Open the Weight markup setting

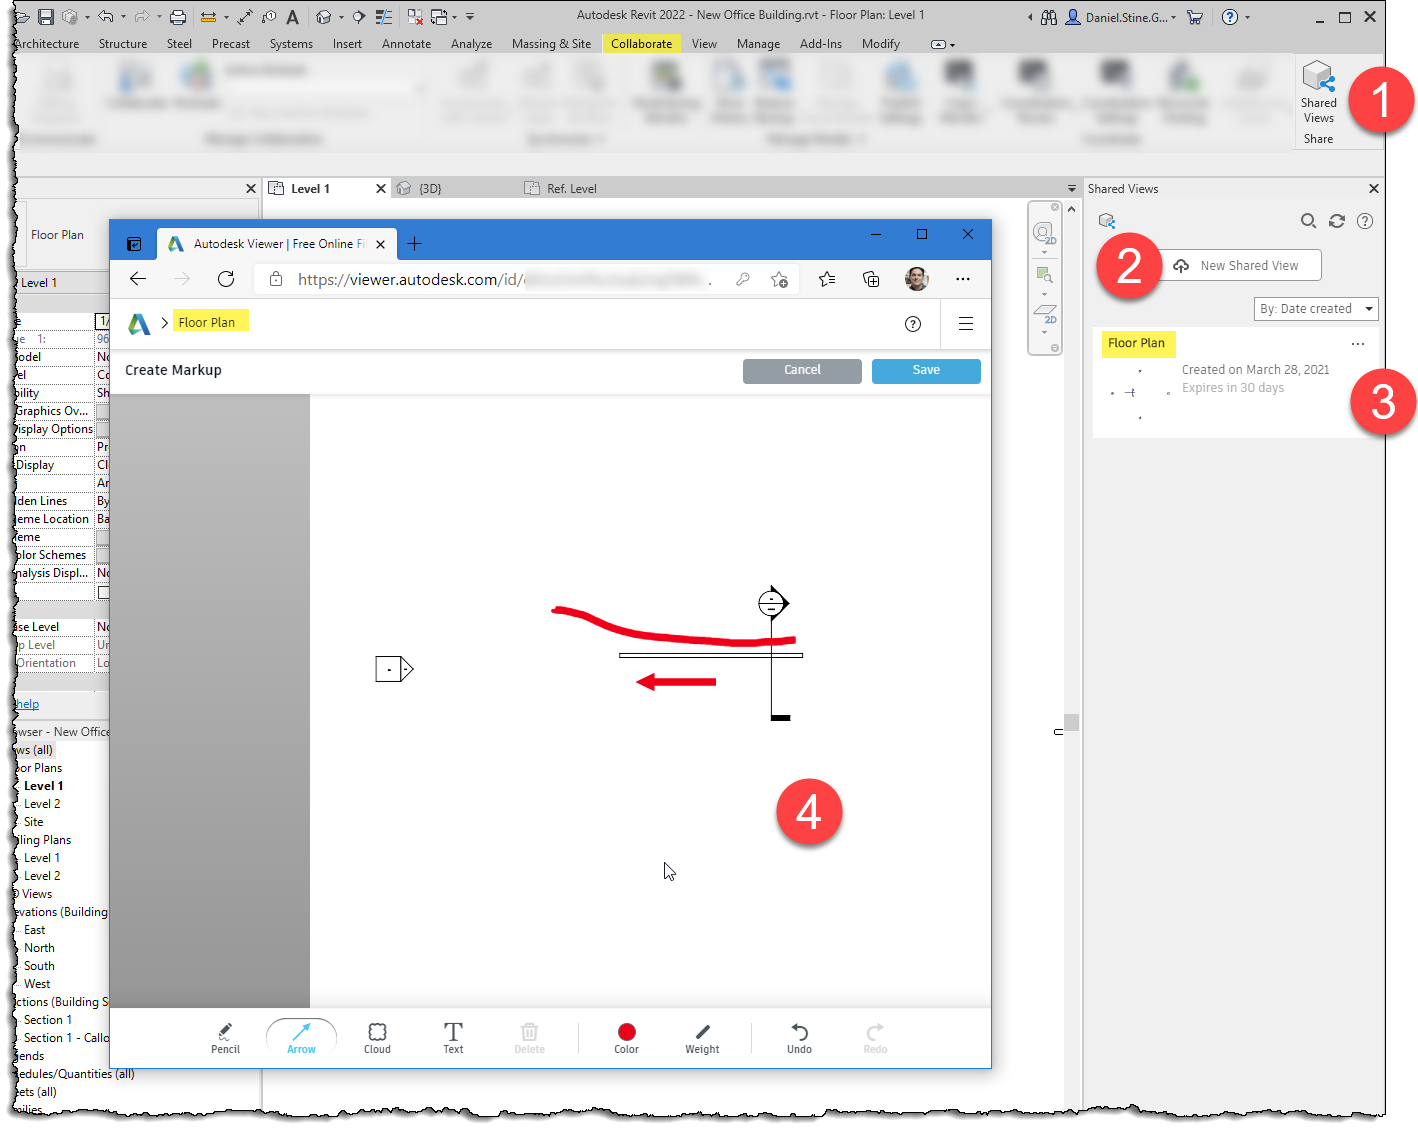click(702, 1038)
